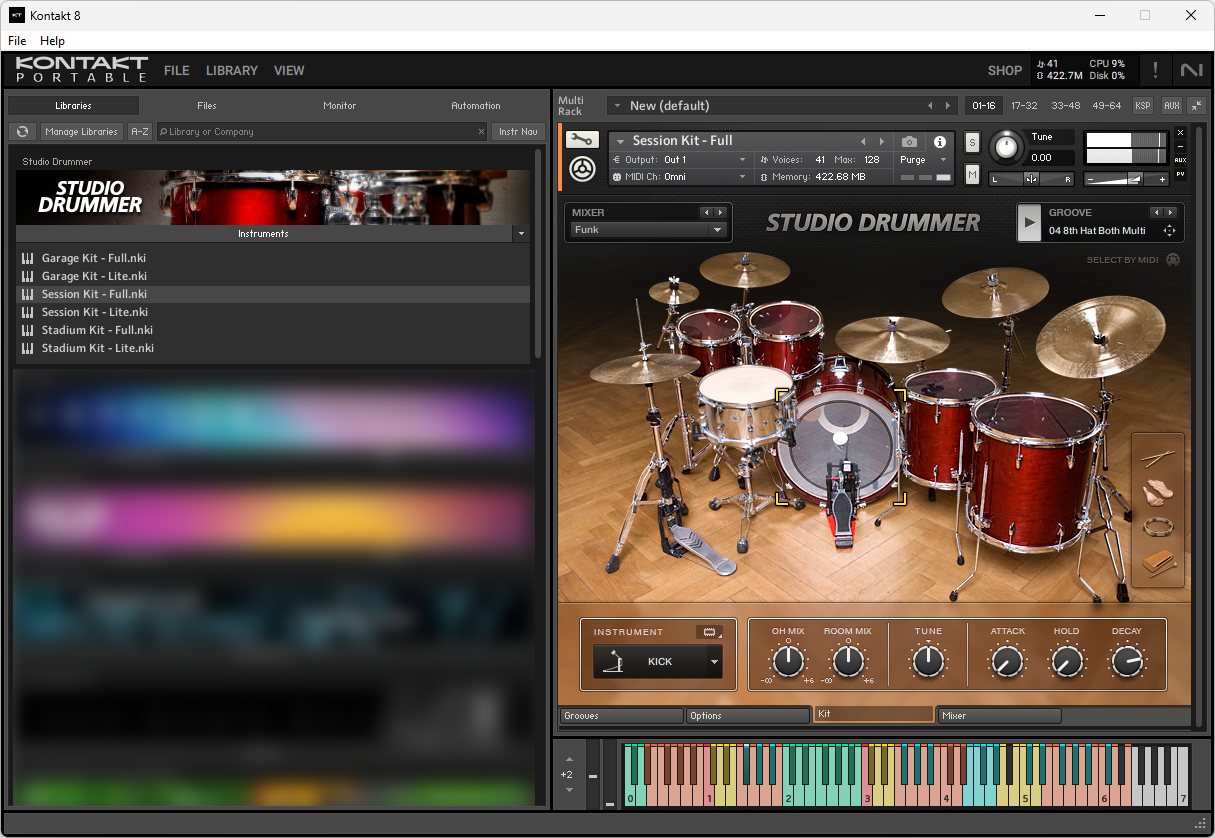Click the refresh libraries icon
The height and width of the screenshot is (838, 1215).
pos(22,131)
